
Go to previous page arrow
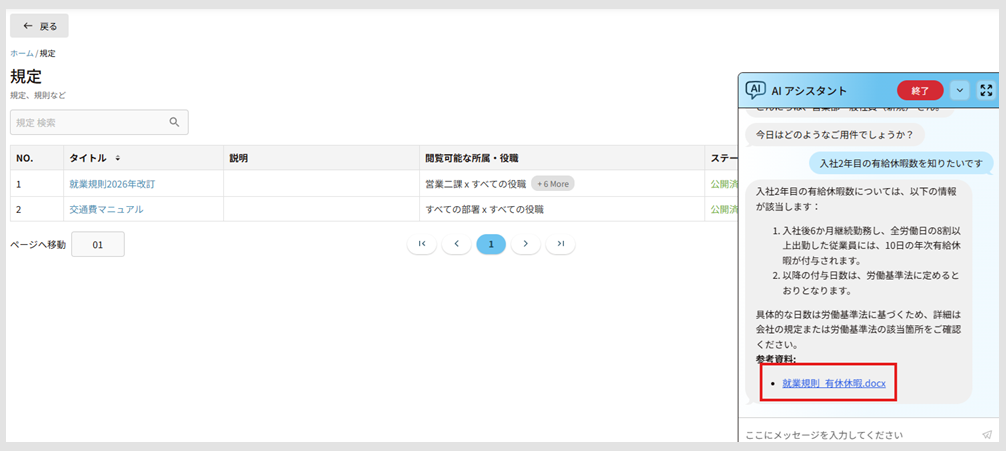click(x=456, y=244)
